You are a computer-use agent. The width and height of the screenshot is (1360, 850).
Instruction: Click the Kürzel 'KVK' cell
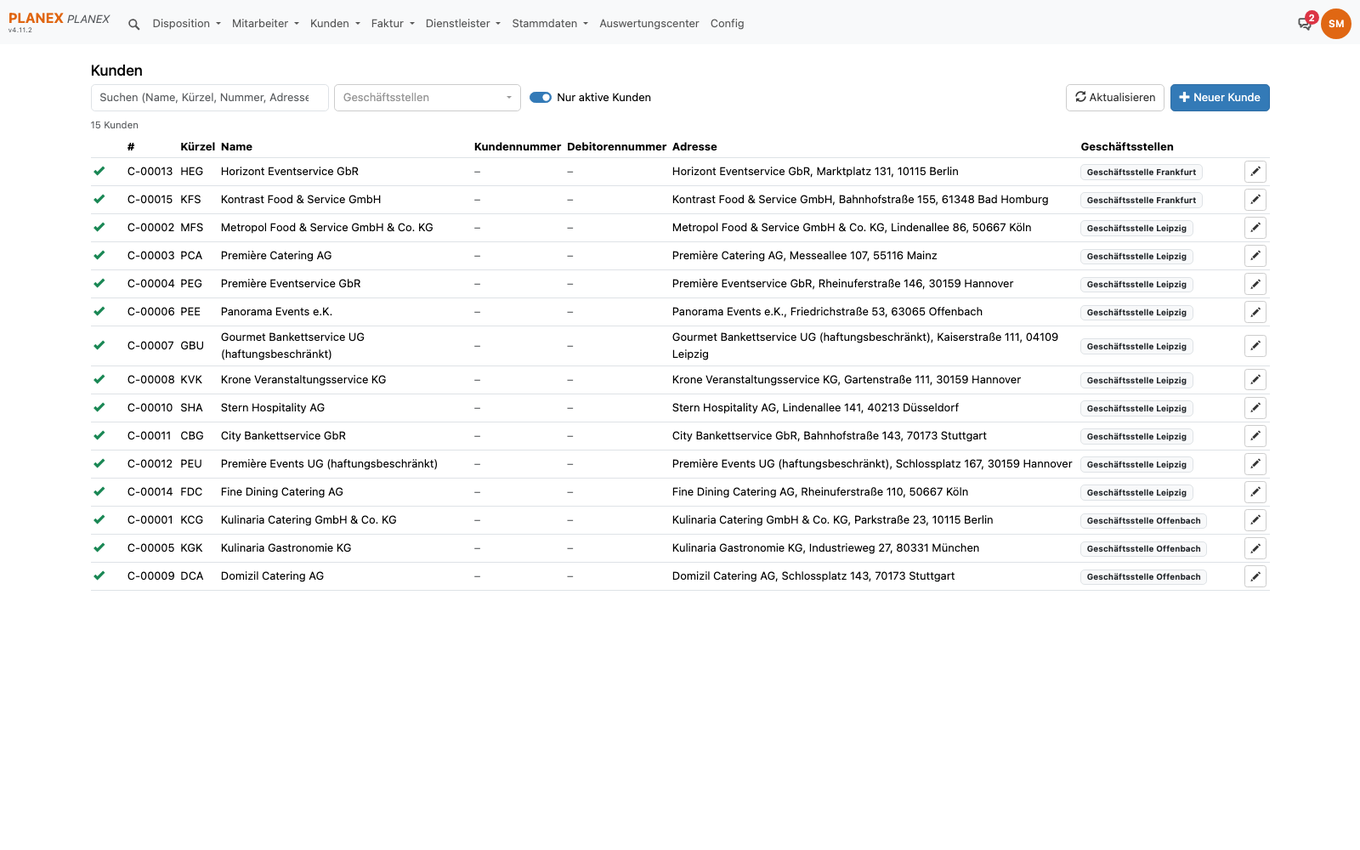[x=191, y=380]
